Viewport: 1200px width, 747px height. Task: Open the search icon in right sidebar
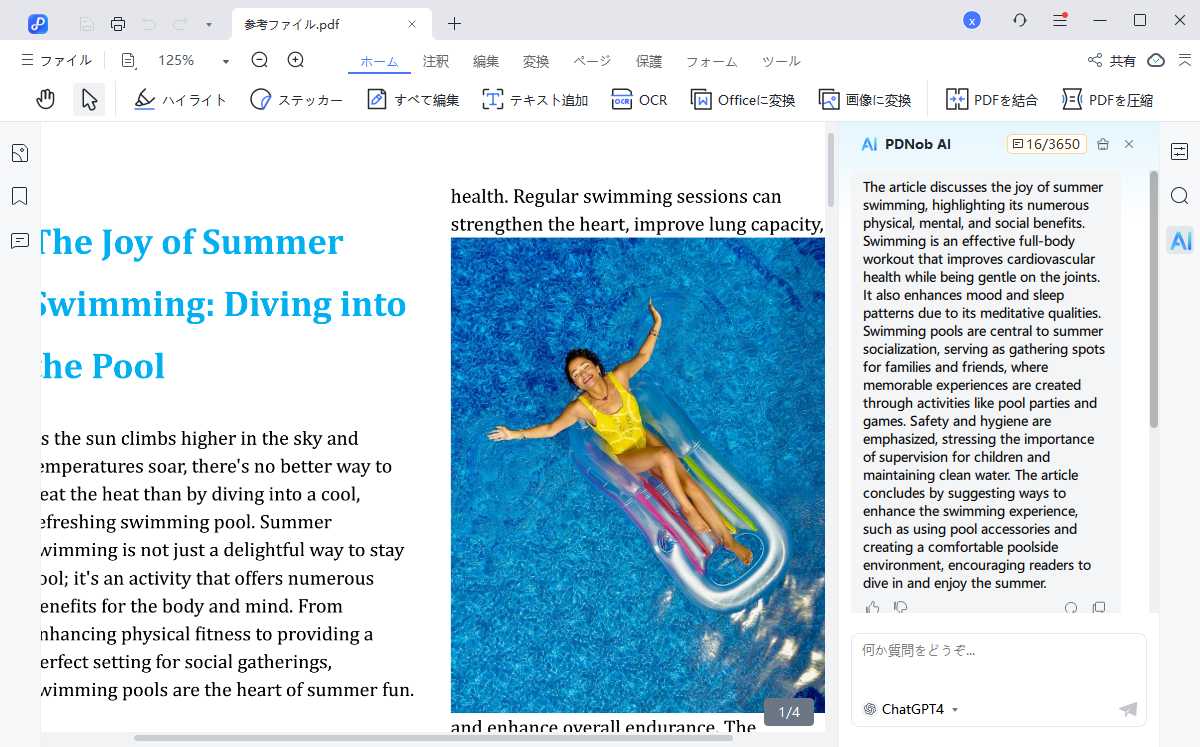click(x=1180, y=196)
